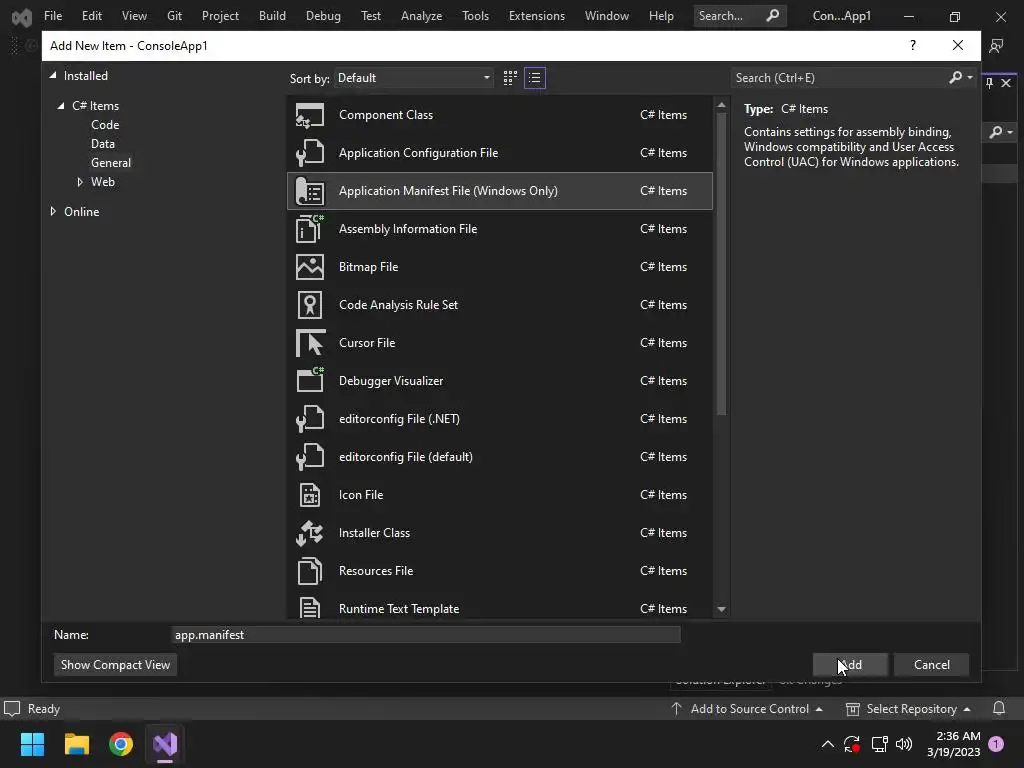Screen dimensions: 1024x768
Task: Click the template list scrollbar thumb
Action: [721, 264]
